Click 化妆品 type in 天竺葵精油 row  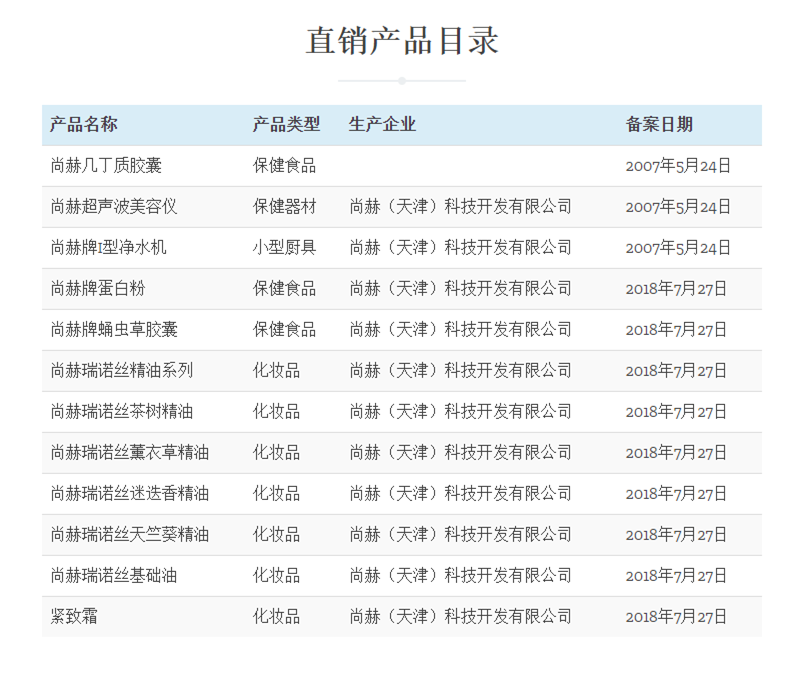click(277, 535)
